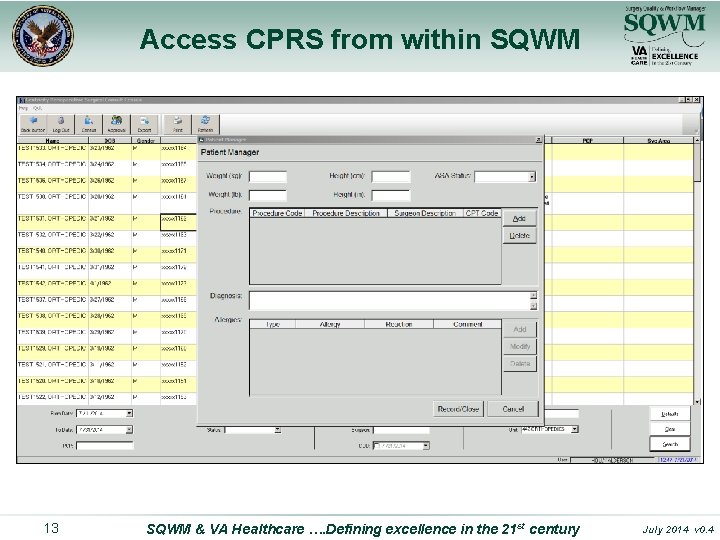Open the From Date dropdown
This screenshot has height=540, width=720.
tap(129, 413)
